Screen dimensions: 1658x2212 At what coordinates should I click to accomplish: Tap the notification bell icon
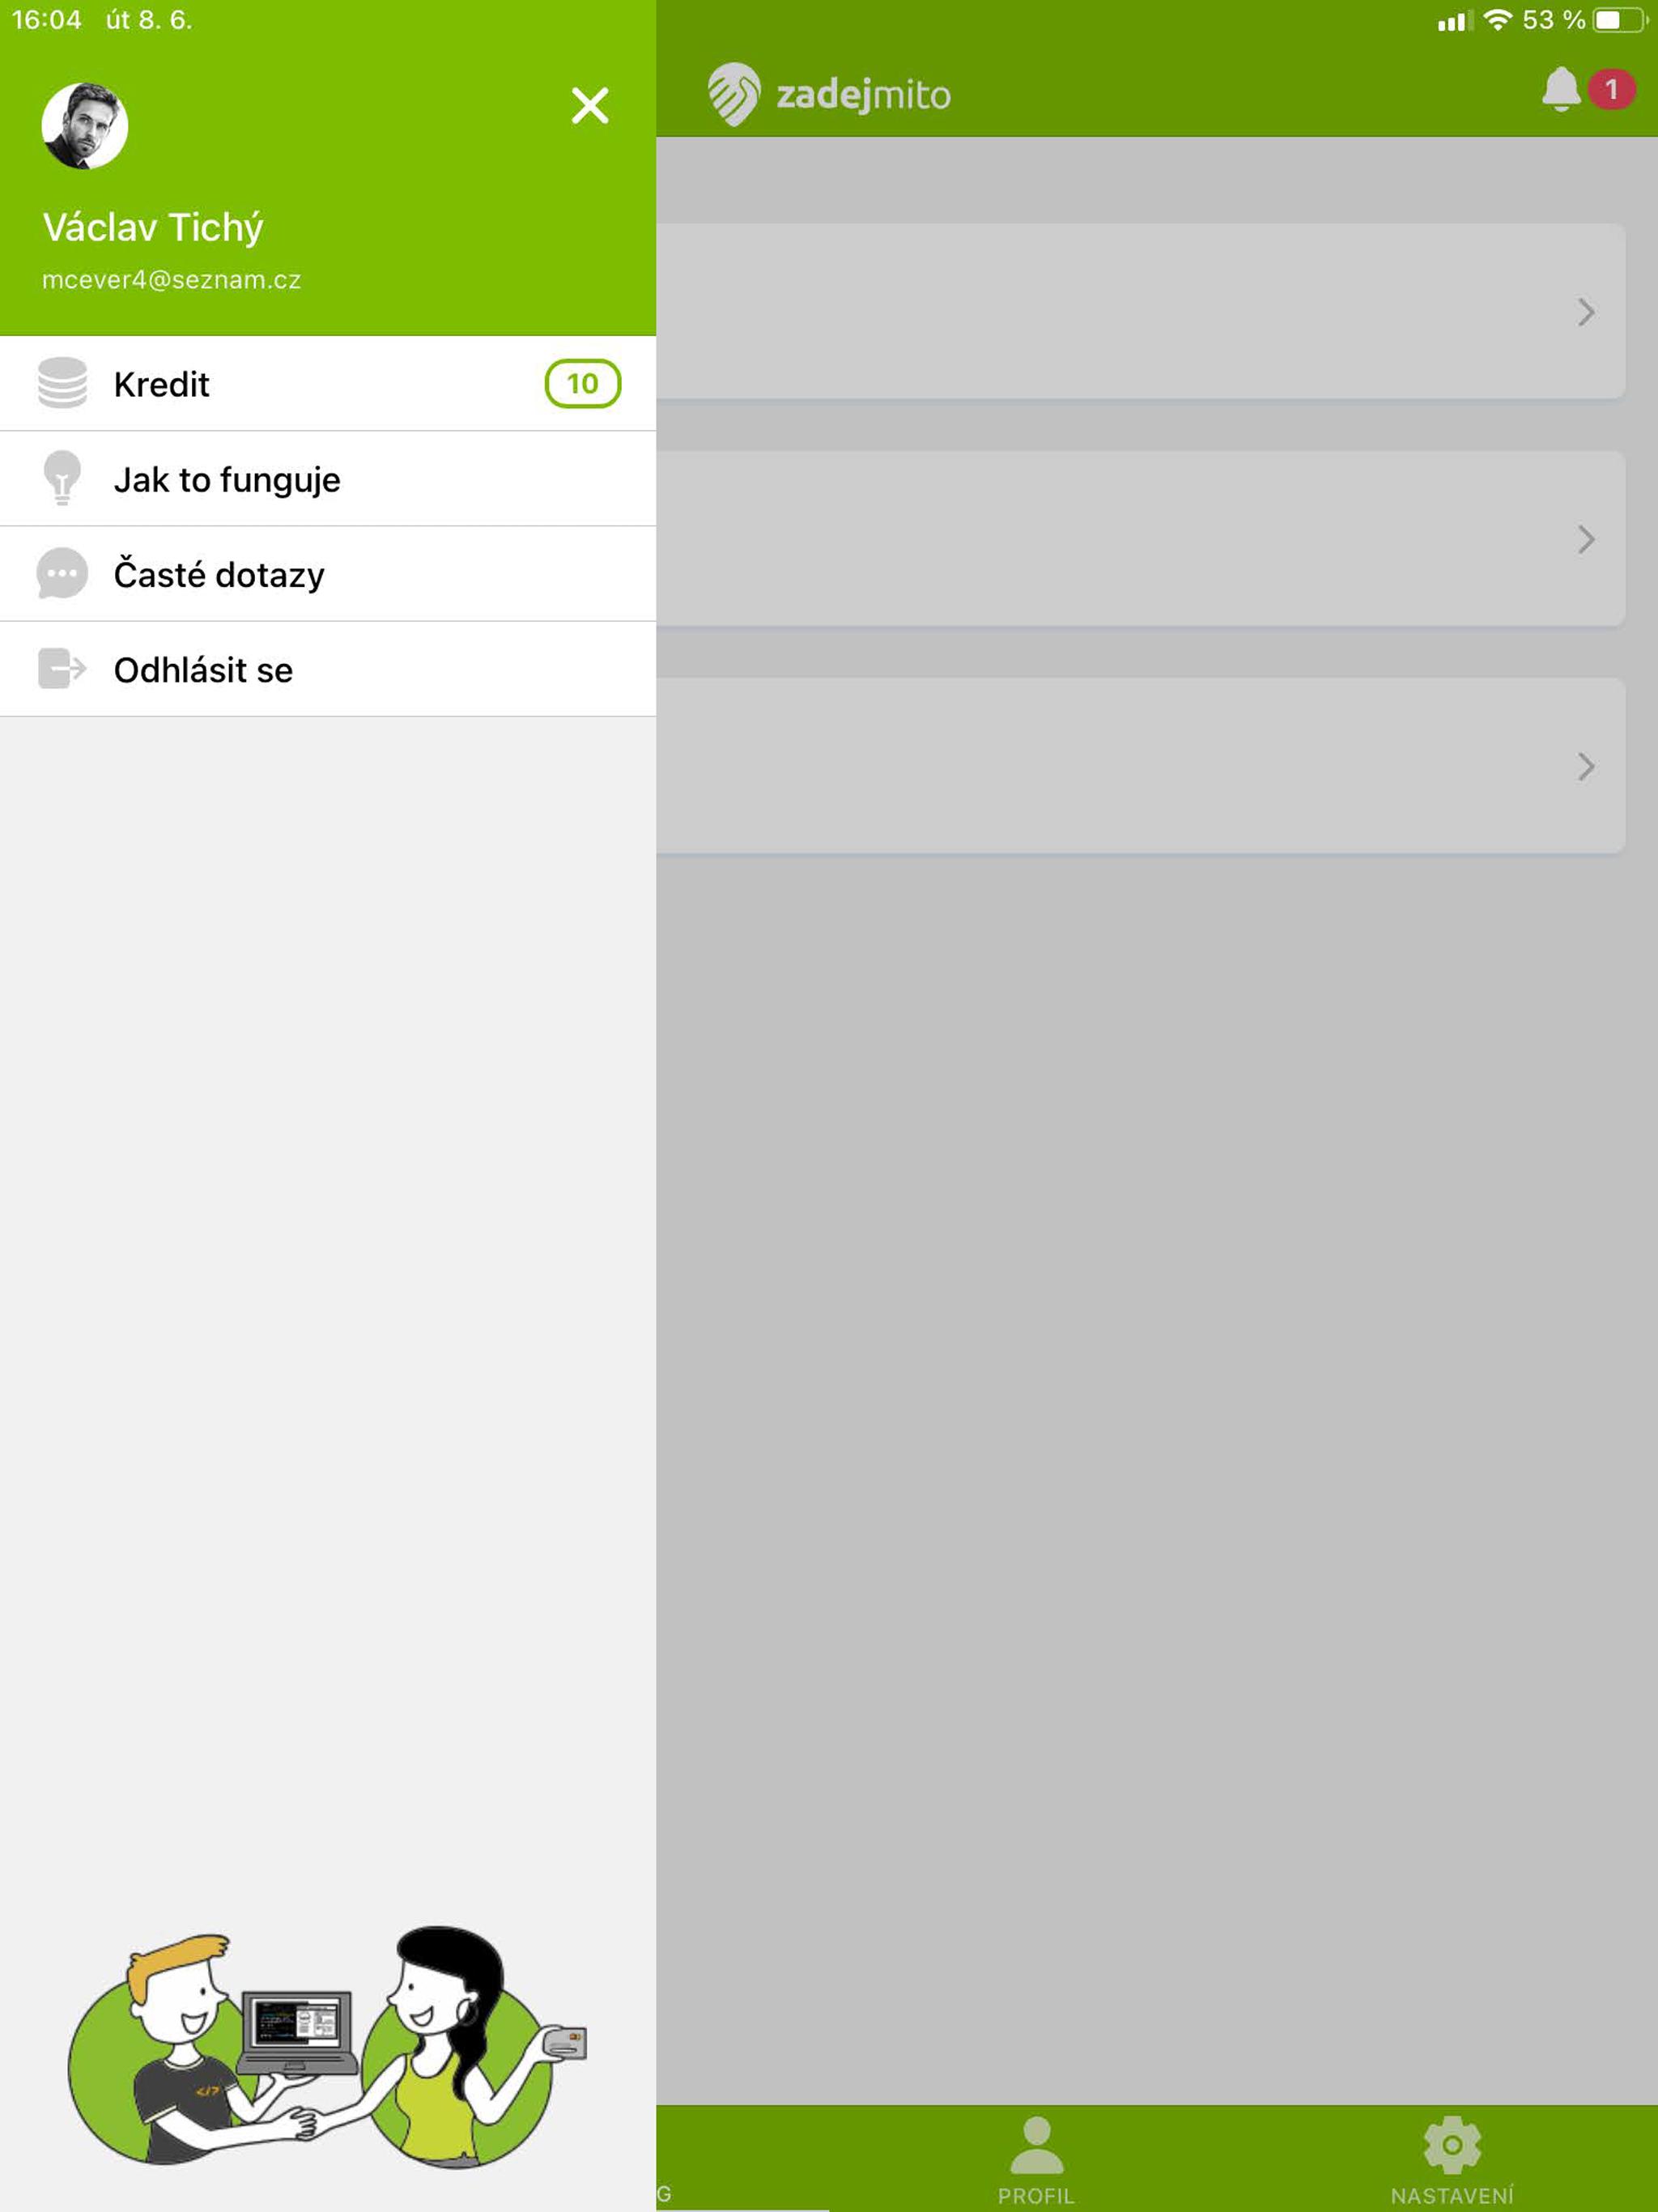(x=1560, y=91)
